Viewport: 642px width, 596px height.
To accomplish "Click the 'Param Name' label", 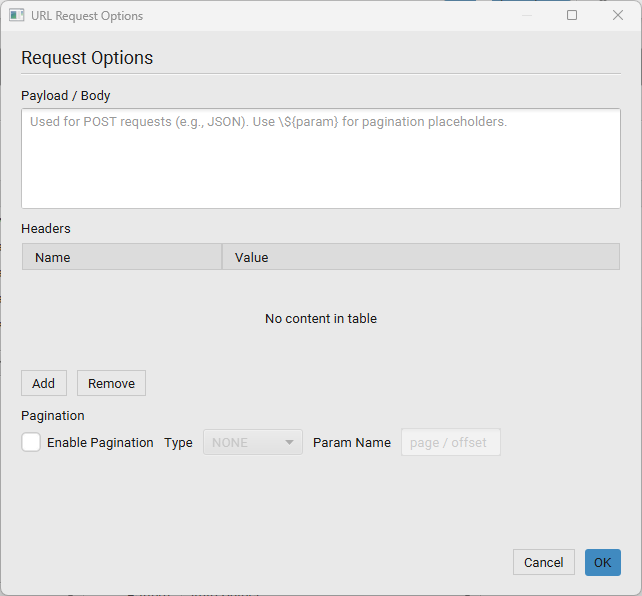I will tap(352, 442).
